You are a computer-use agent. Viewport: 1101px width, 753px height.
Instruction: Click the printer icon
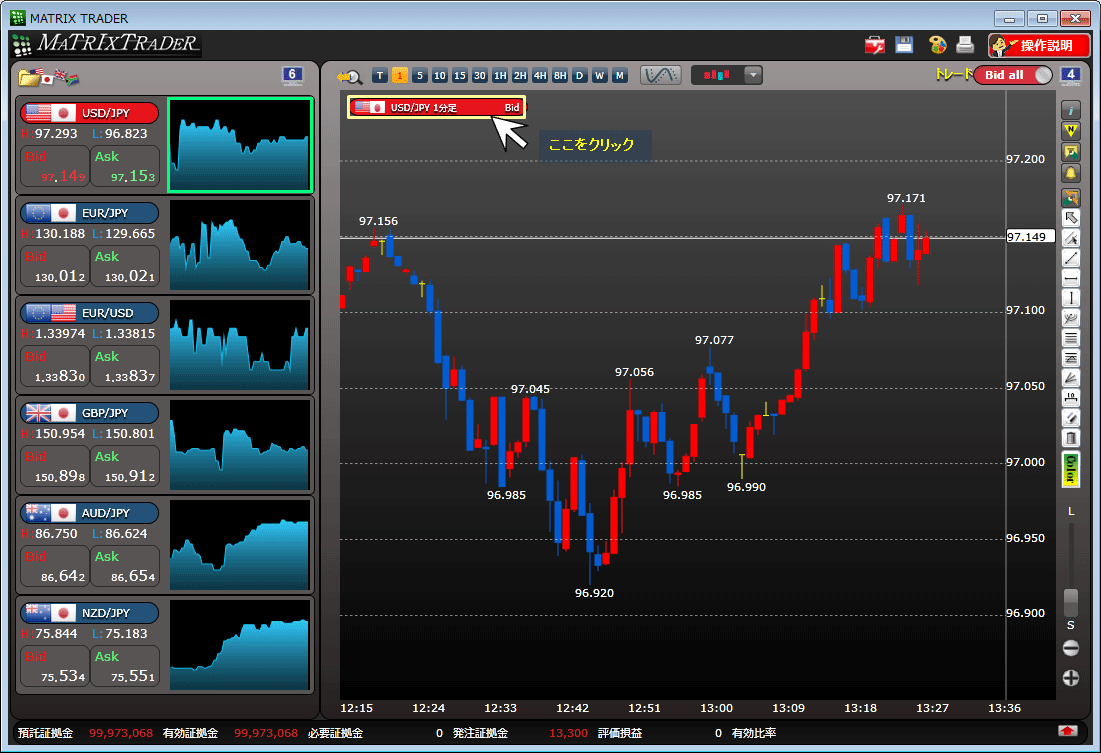[x=965, y=45]
